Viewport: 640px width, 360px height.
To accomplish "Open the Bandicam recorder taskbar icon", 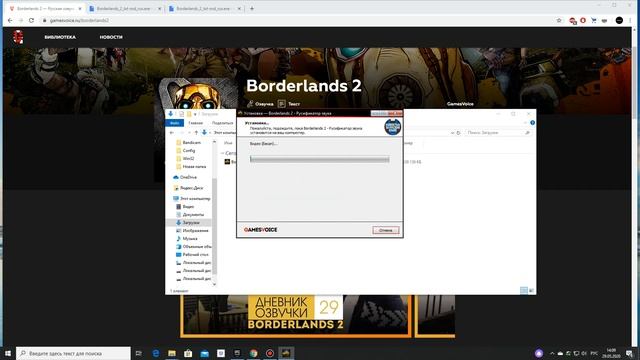I will pos(270,353).
